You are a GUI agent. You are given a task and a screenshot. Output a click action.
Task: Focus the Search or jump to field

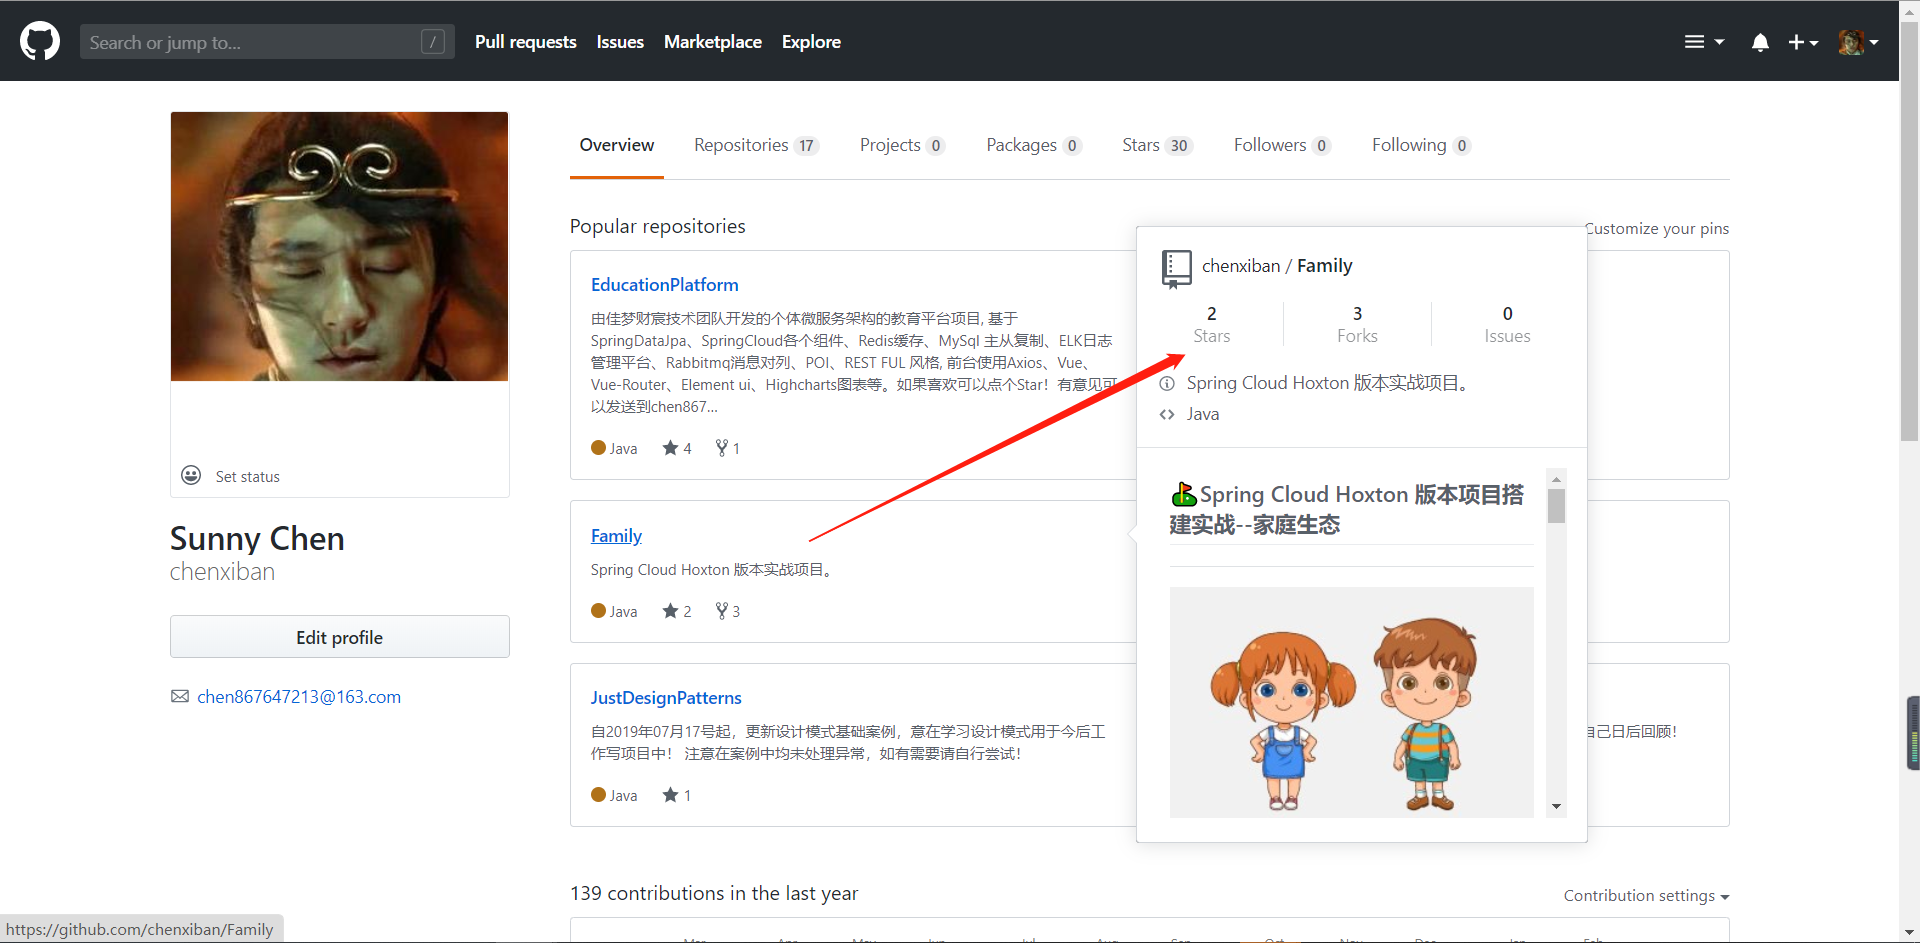tap(267, 42)
